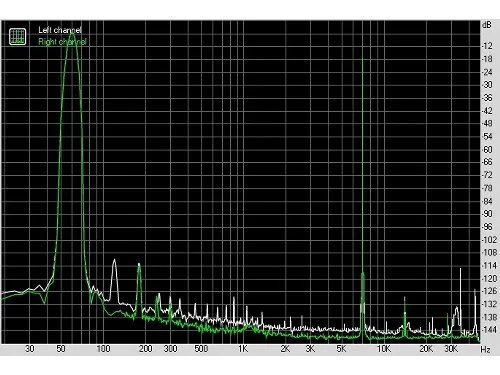Click the dB unit label on axis
The height and width of the screenshot is (375, 500).
(487, 25)
